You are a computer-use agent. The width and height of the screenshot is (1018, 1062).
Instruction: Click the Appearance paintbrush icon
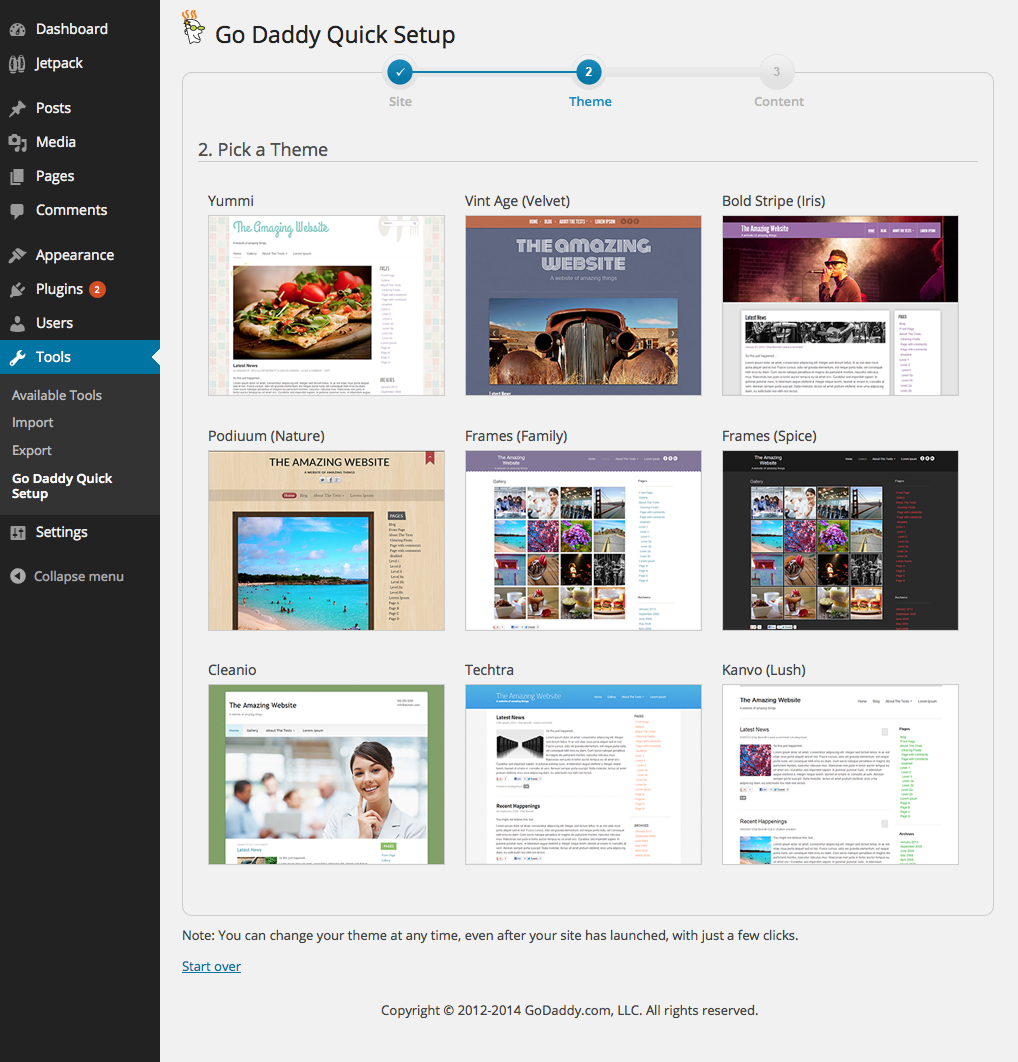tap(17, 255)
